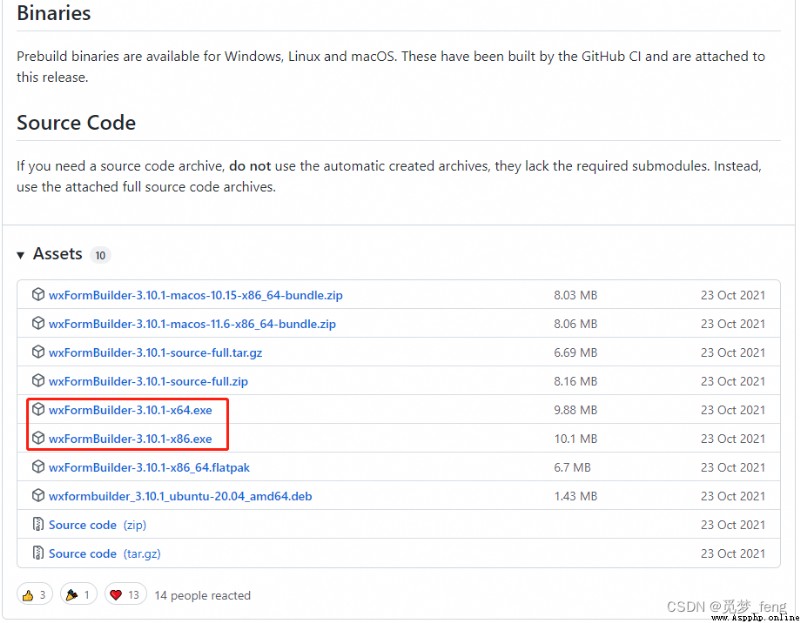
Task: Click the '8.06 MB' file size
Action: click(576, 324)
